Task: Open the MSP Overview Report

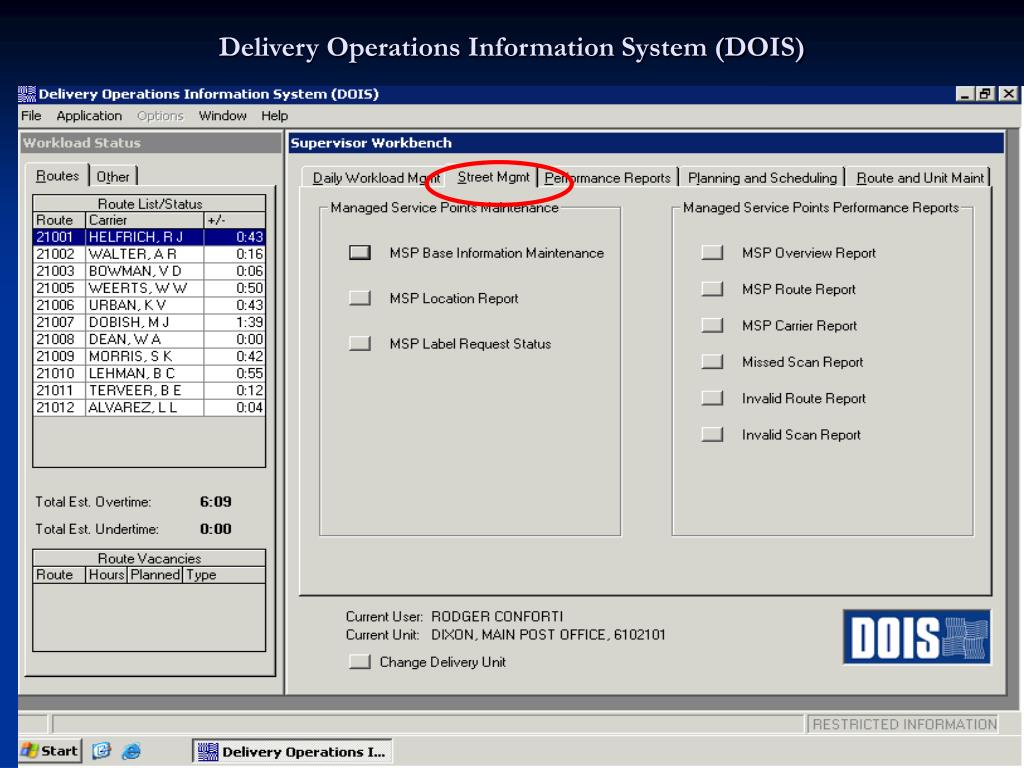Action: 712,253
